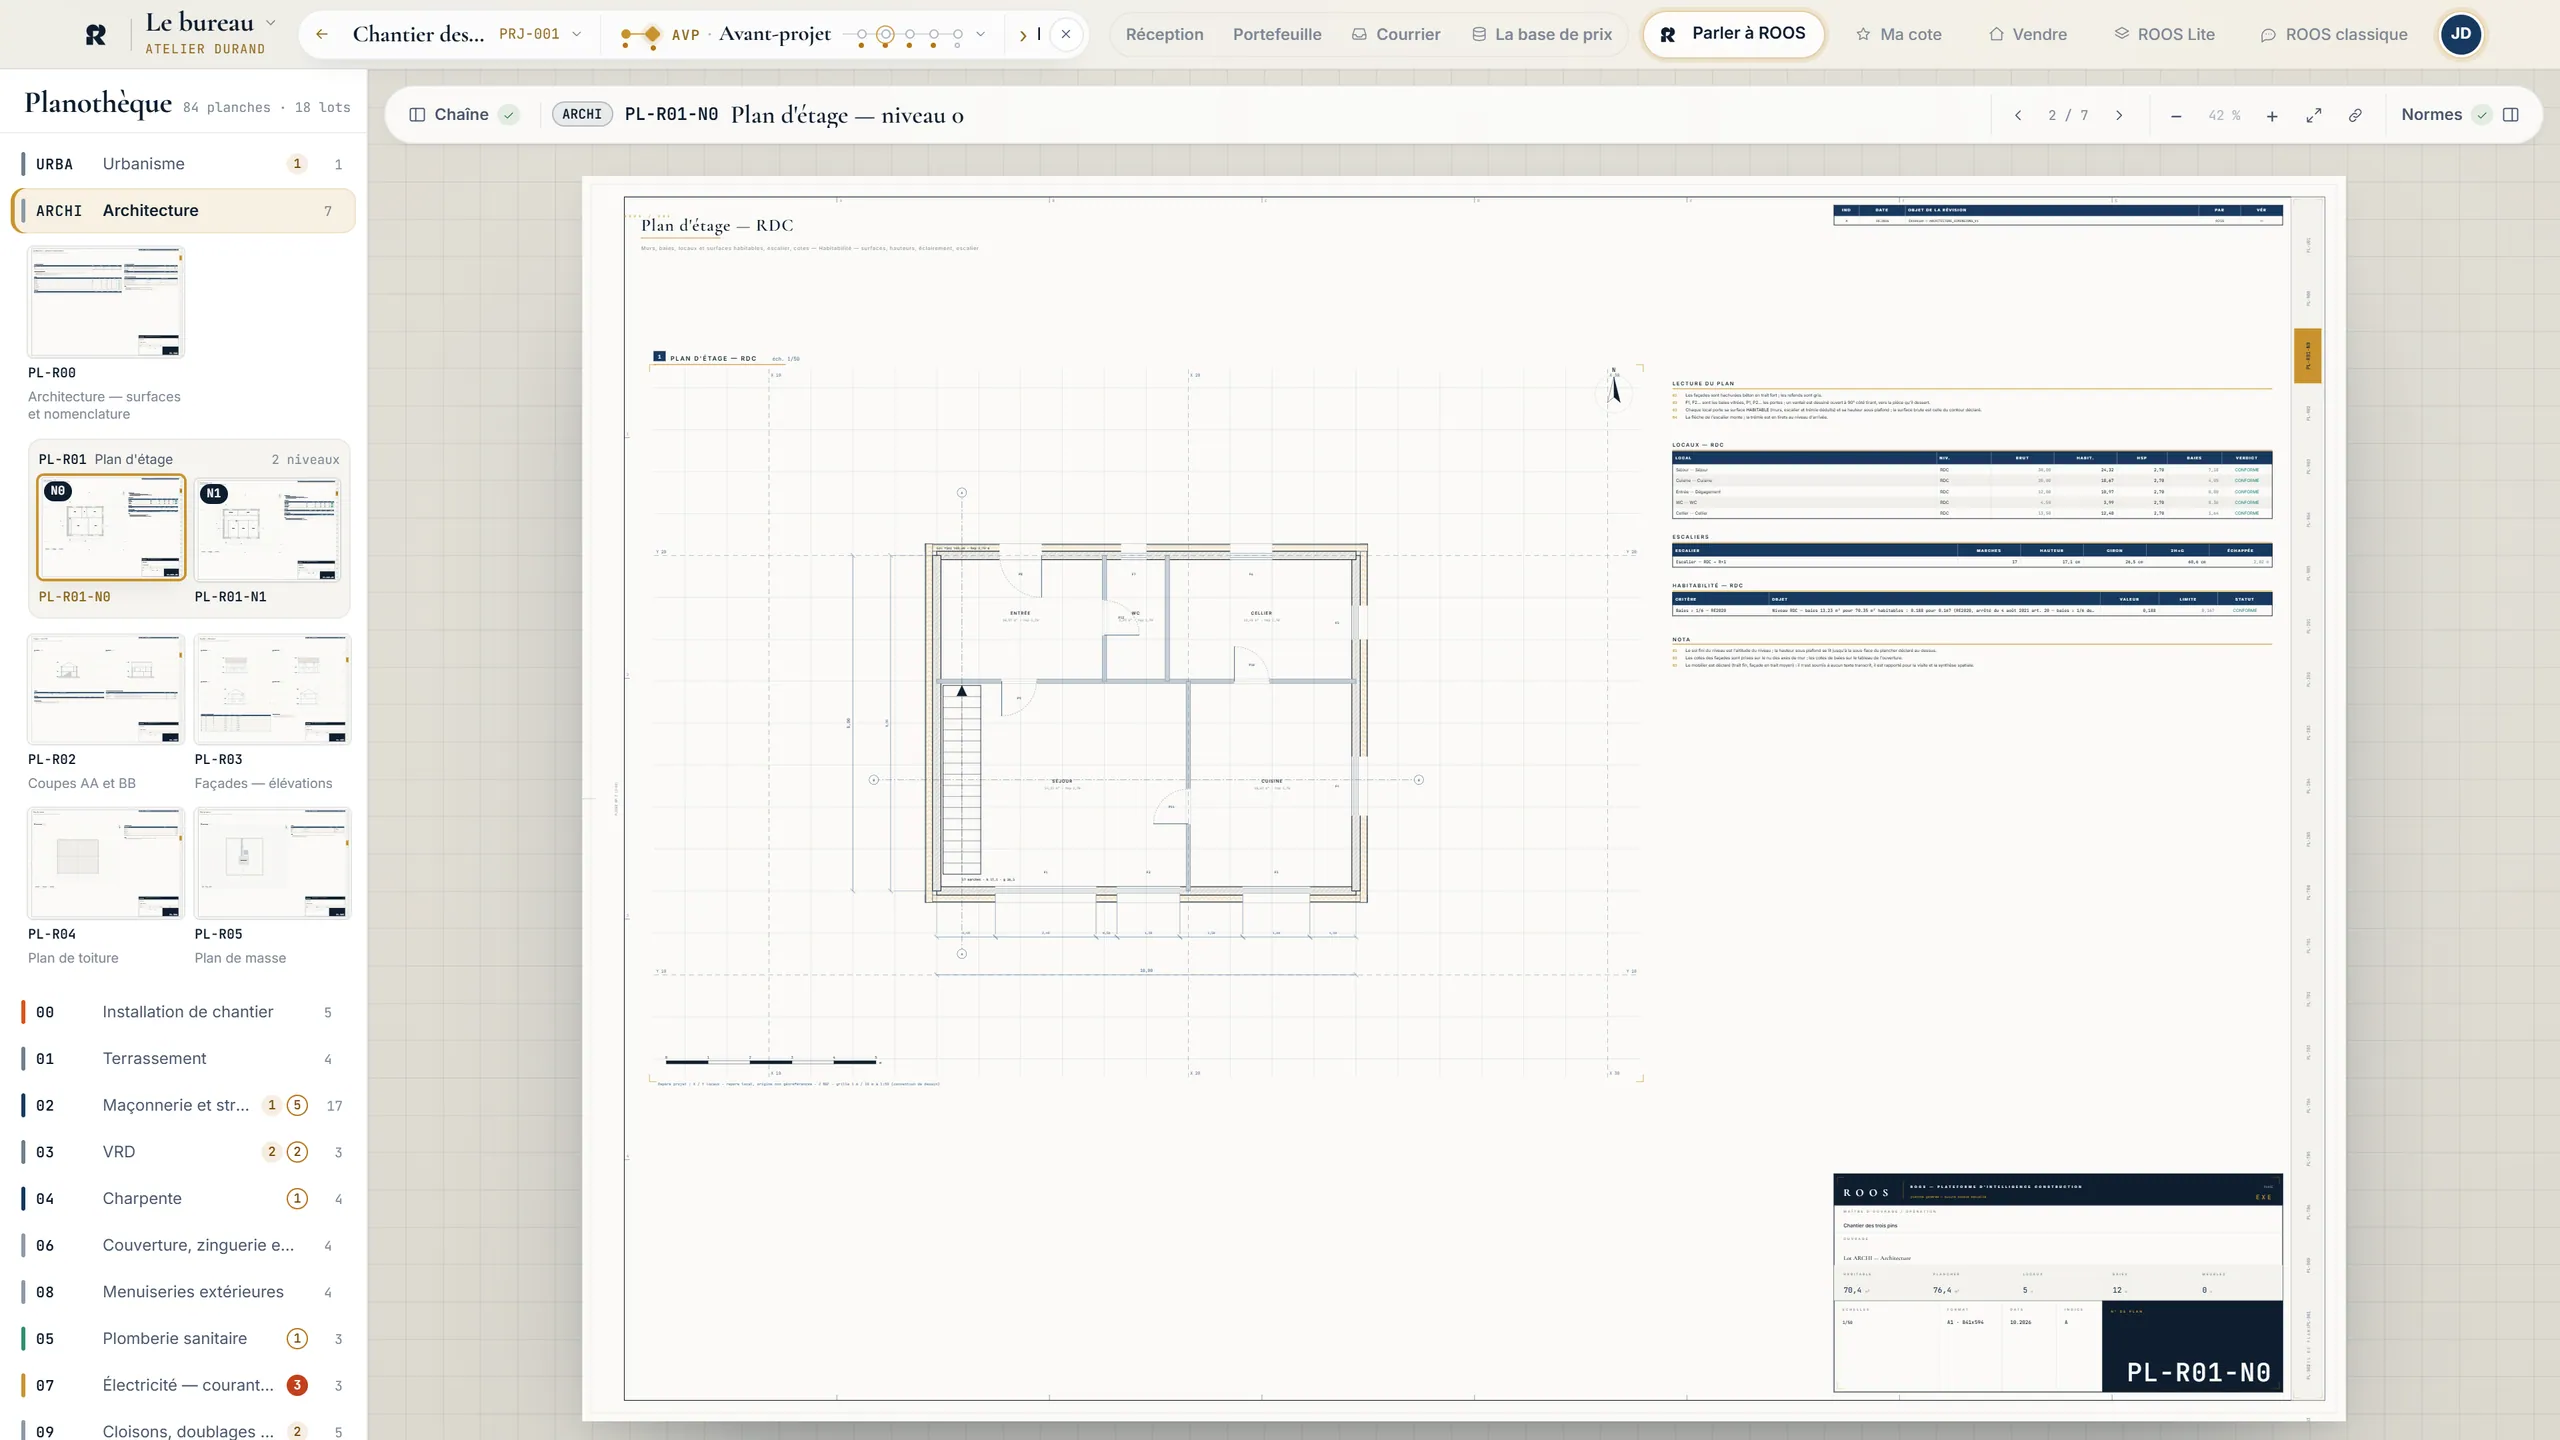The width and height of the screenshot is (2560, 1440).
Task: Switch to La base de prix
Action: (x=1542, y=34)
